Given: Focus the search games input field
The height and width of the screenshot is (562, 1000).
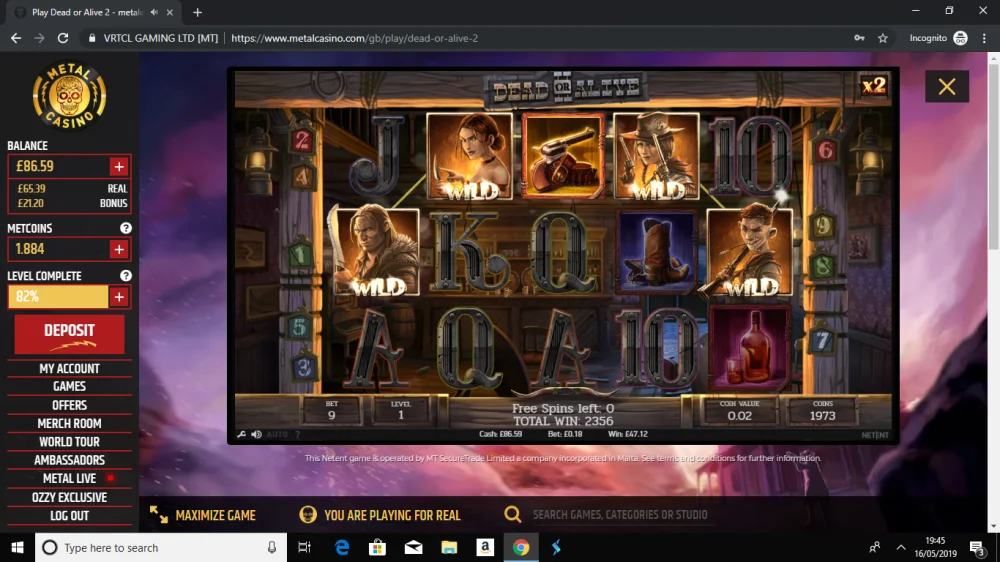Looking at the screenshot, I should pos(622,515).
